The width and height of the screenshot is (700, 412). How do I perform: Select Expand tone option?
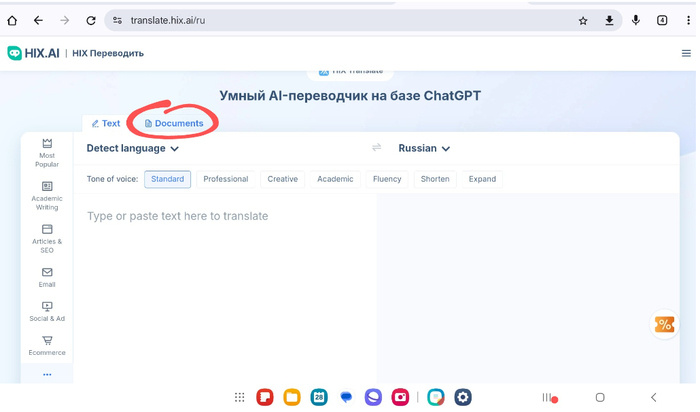click(x=482, y=179)
